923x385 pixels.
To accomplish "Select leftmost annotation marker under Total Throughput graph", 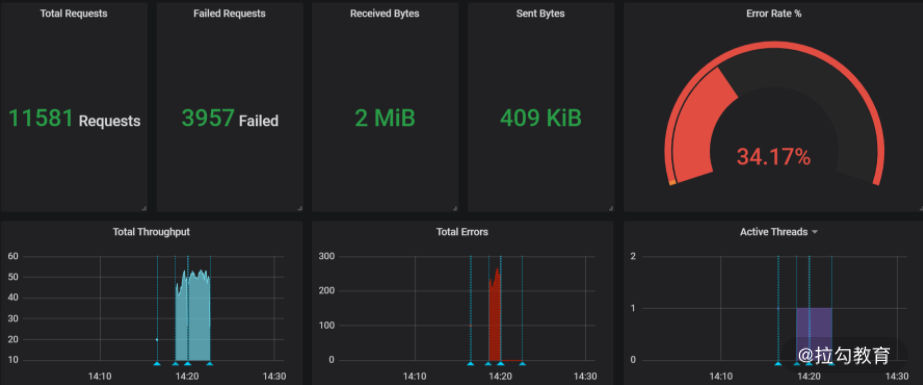I will [x=157, y=364].
